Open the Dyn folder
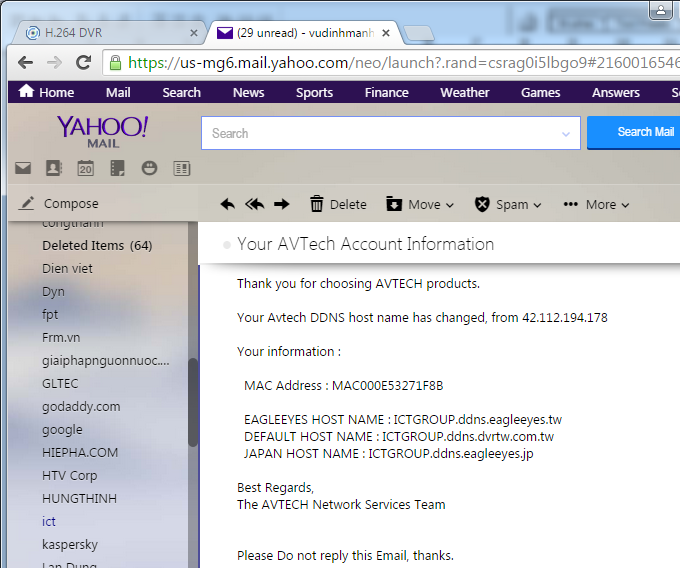This screenshot has width=680, height=568. [x=53, y=291]
